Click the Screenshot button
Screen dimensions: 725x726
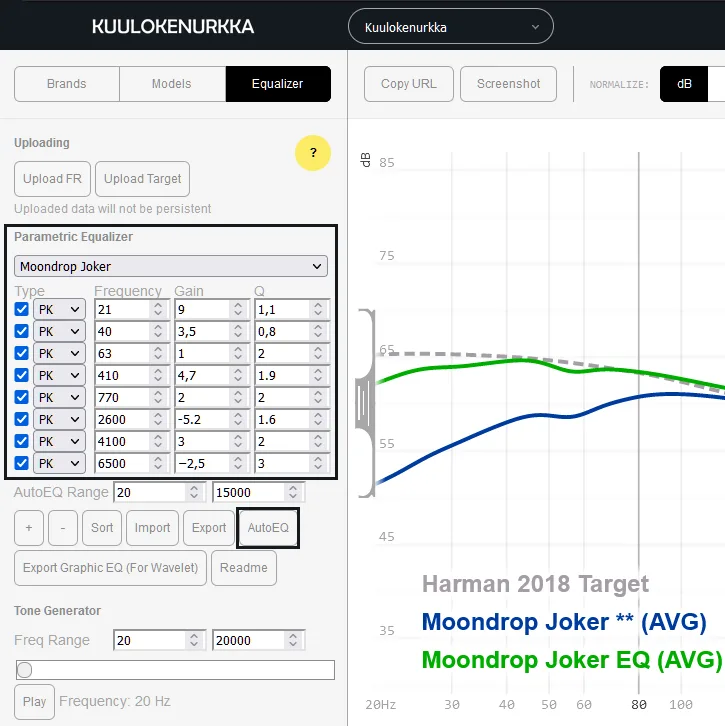pos(508,84)
